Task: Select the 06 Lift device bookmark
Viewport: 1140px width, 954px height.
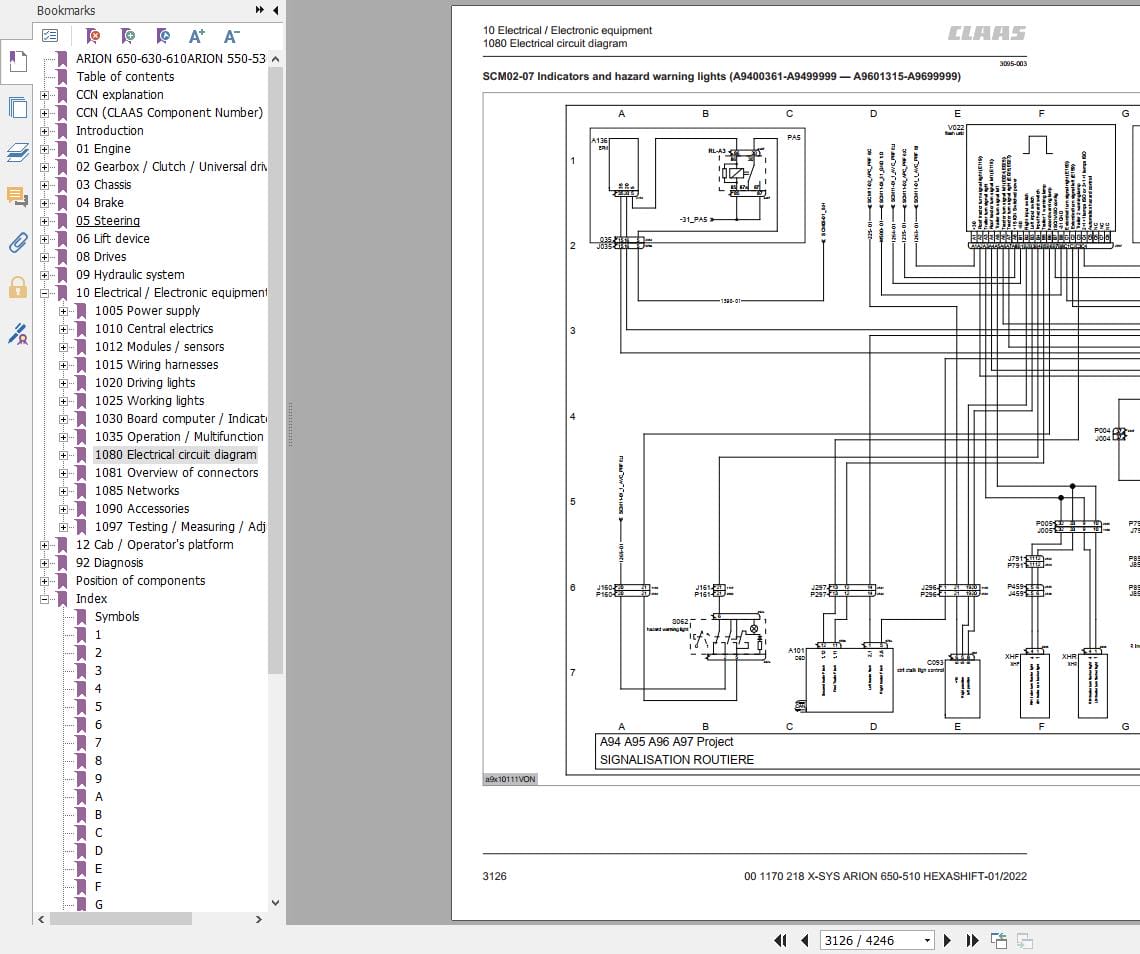Action: pos(113,238)
